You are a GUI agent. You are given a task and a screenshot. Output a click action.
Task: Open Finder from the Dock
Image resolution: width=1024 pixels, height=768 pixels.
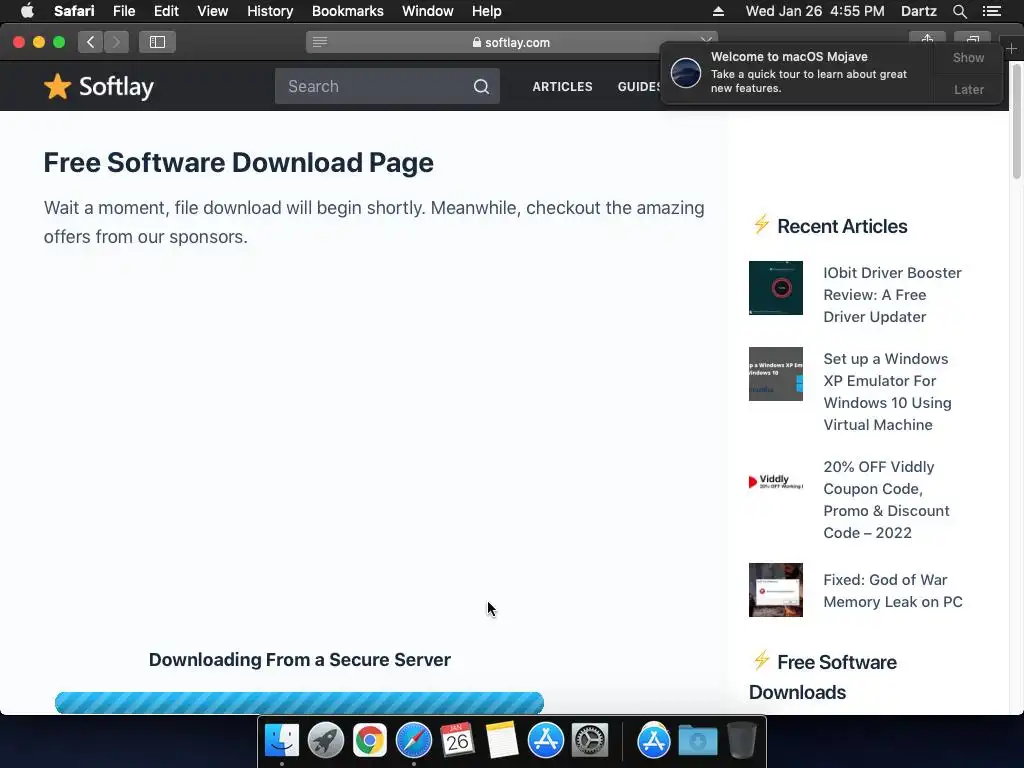282,741
